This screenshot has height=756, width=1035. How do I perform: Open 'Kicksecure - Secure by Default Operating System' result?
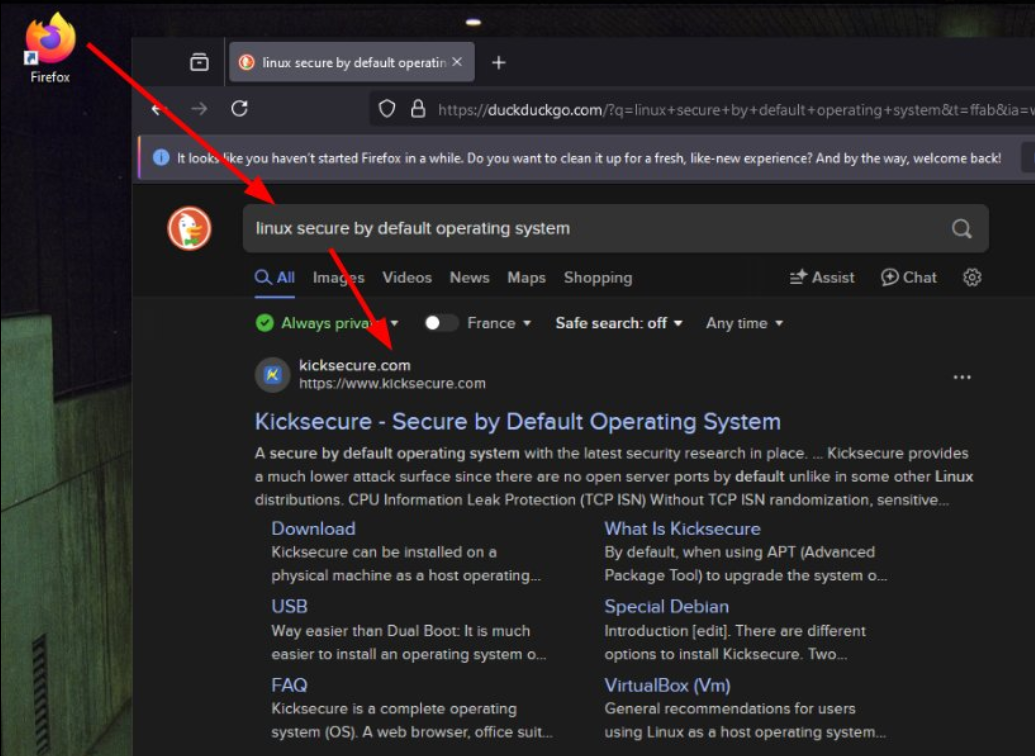tap(518, 421)
